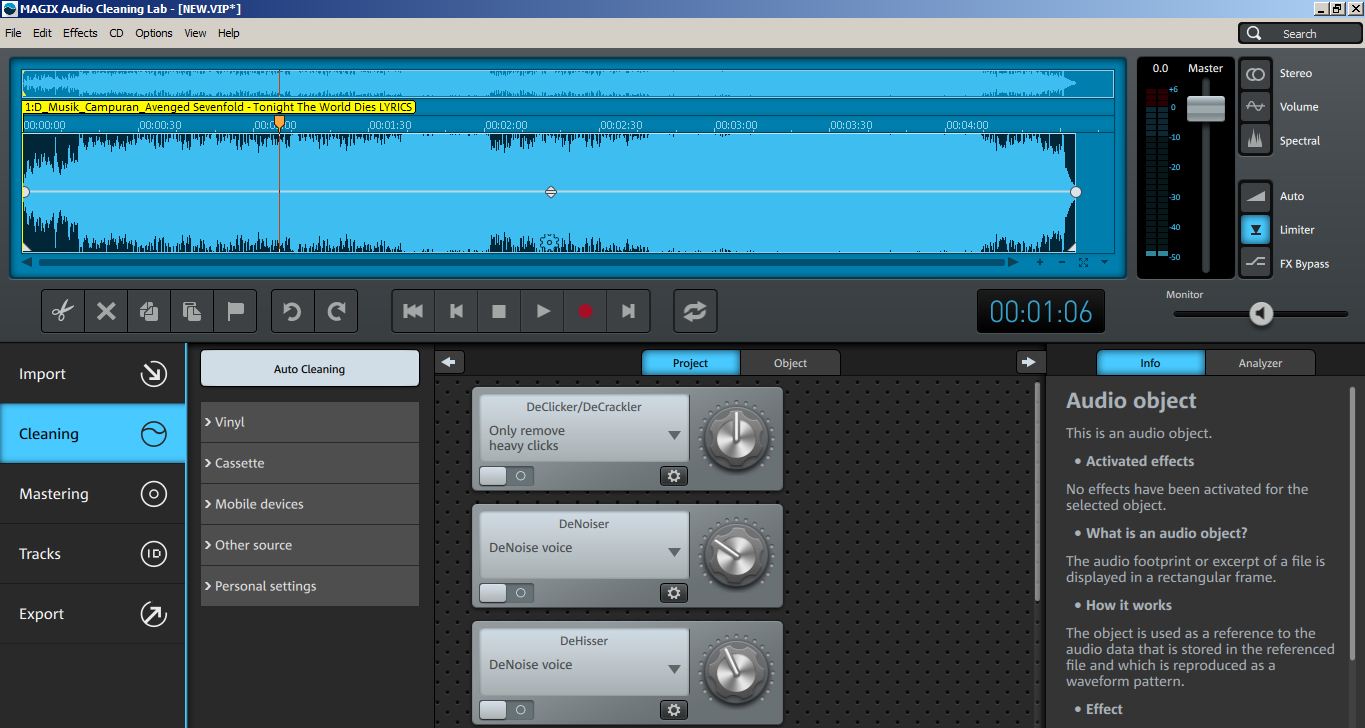This screenshot has width=1365, height=728.
Task: Open Spectral view icon
Action: (x=1255, y=140)
